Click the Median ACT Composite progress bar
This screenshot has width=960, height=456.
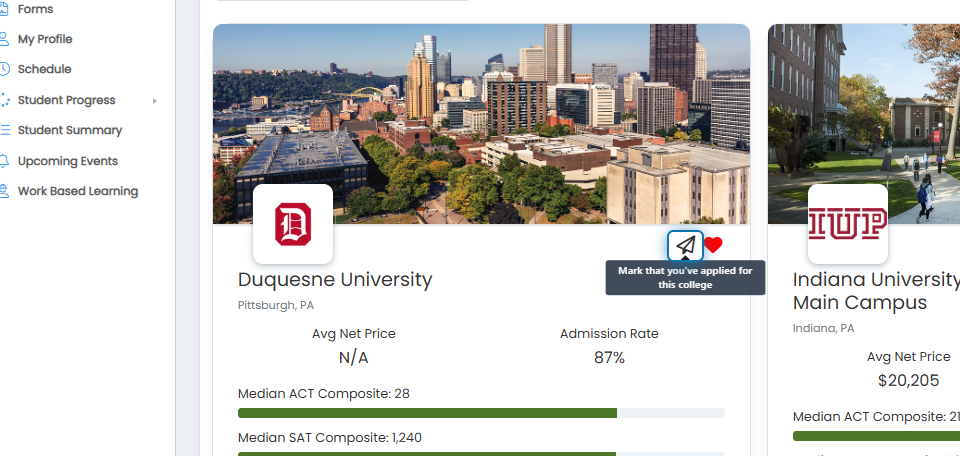click(481, 413)
